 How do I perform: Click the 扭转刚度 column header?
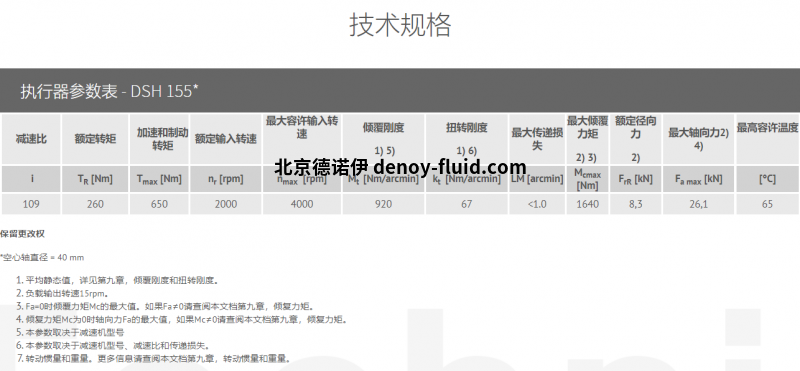(467, 139)
